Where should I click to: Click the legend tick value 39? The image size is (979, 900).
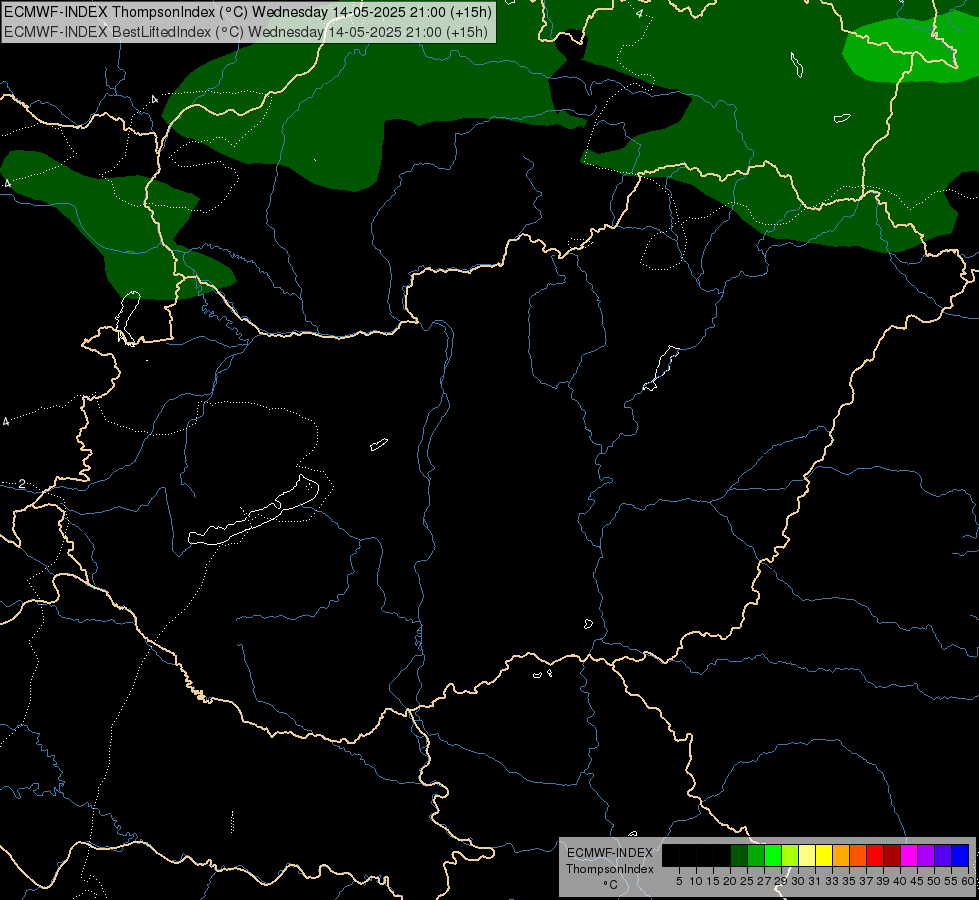pyautogui.click(x=883, y=881)
